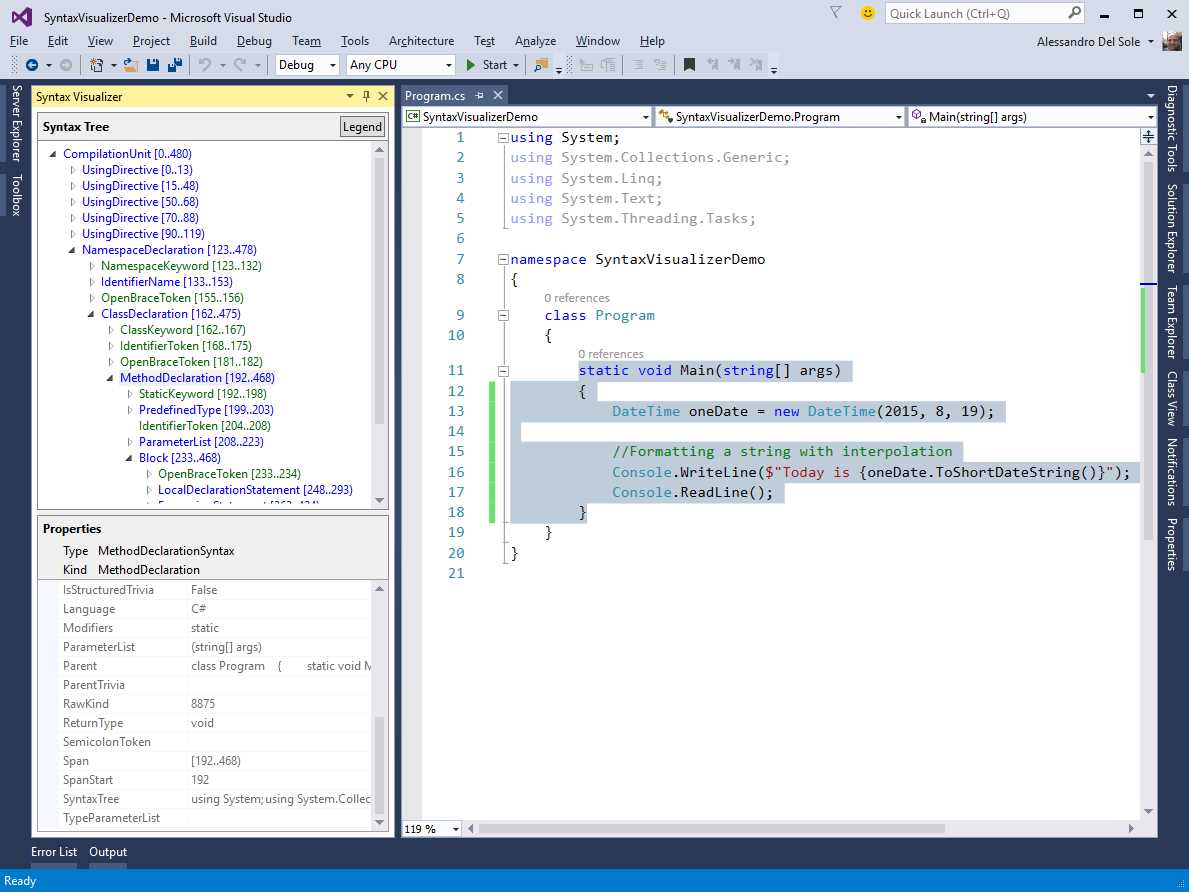1189x892 pixels.
Task: Collapse the Program.cs code with line 11 outline toggle
Action: coord(503,370)
